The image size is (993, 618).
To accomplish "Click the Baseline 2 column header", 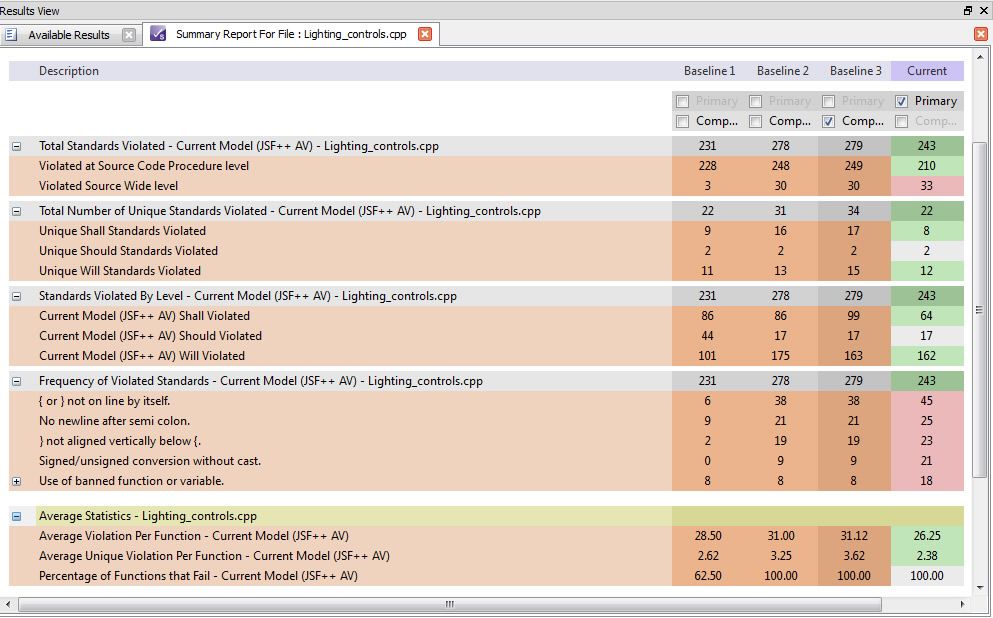I will tap(782, 71).
